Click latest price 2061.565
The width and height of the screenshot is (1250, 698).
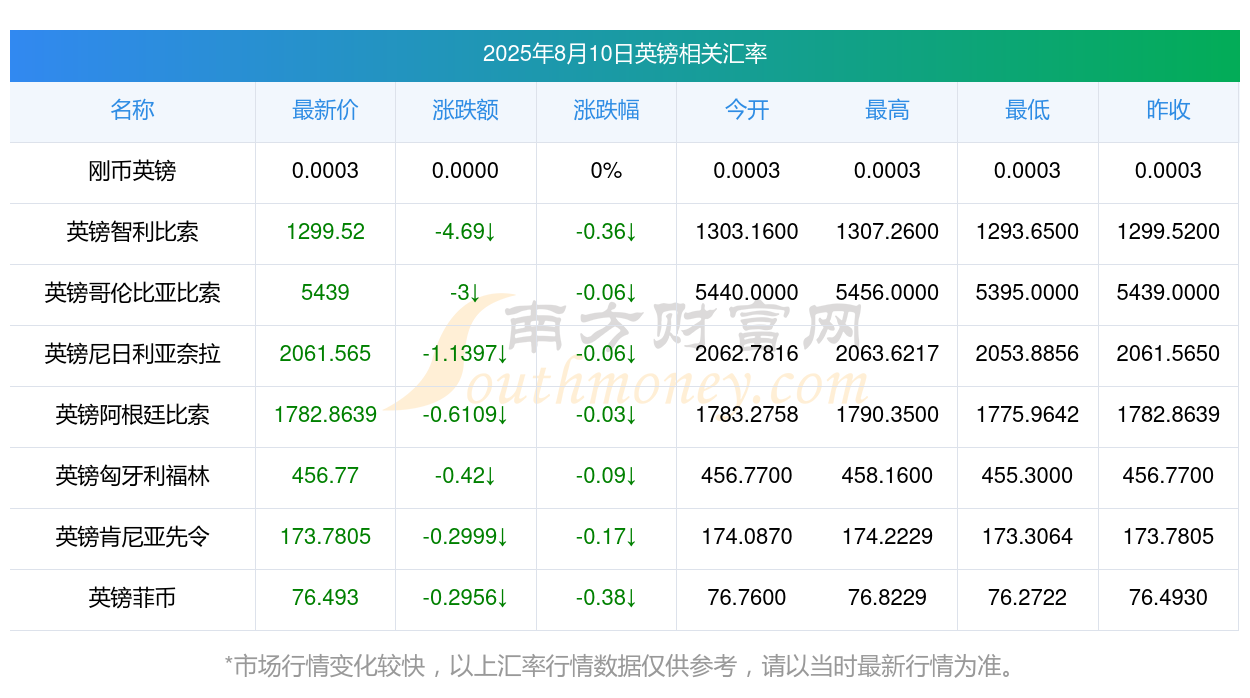pos(325,354)
